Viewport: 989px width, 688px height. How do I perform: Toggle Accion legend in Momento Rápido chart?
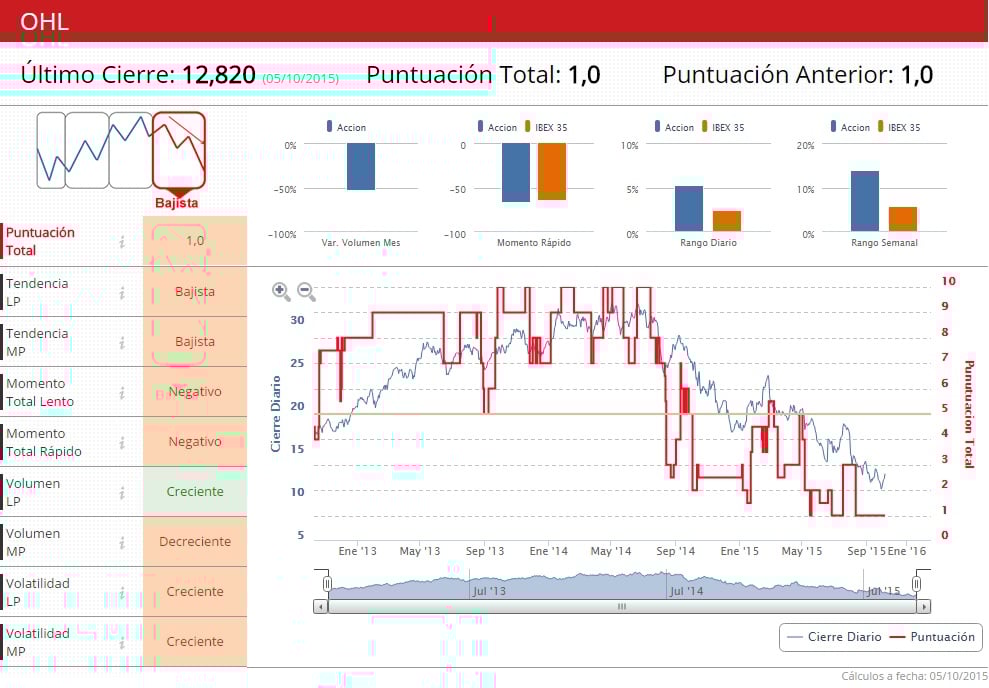(497, 127)
